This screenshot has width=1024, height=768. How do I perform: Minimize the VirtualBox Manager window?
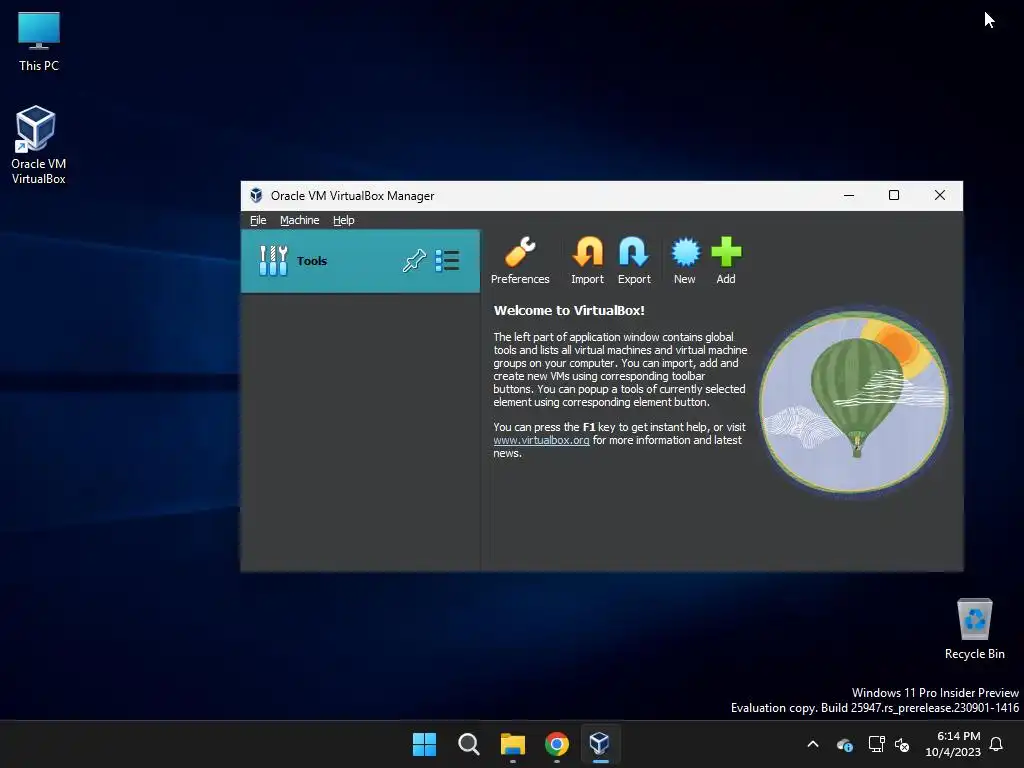849,195
